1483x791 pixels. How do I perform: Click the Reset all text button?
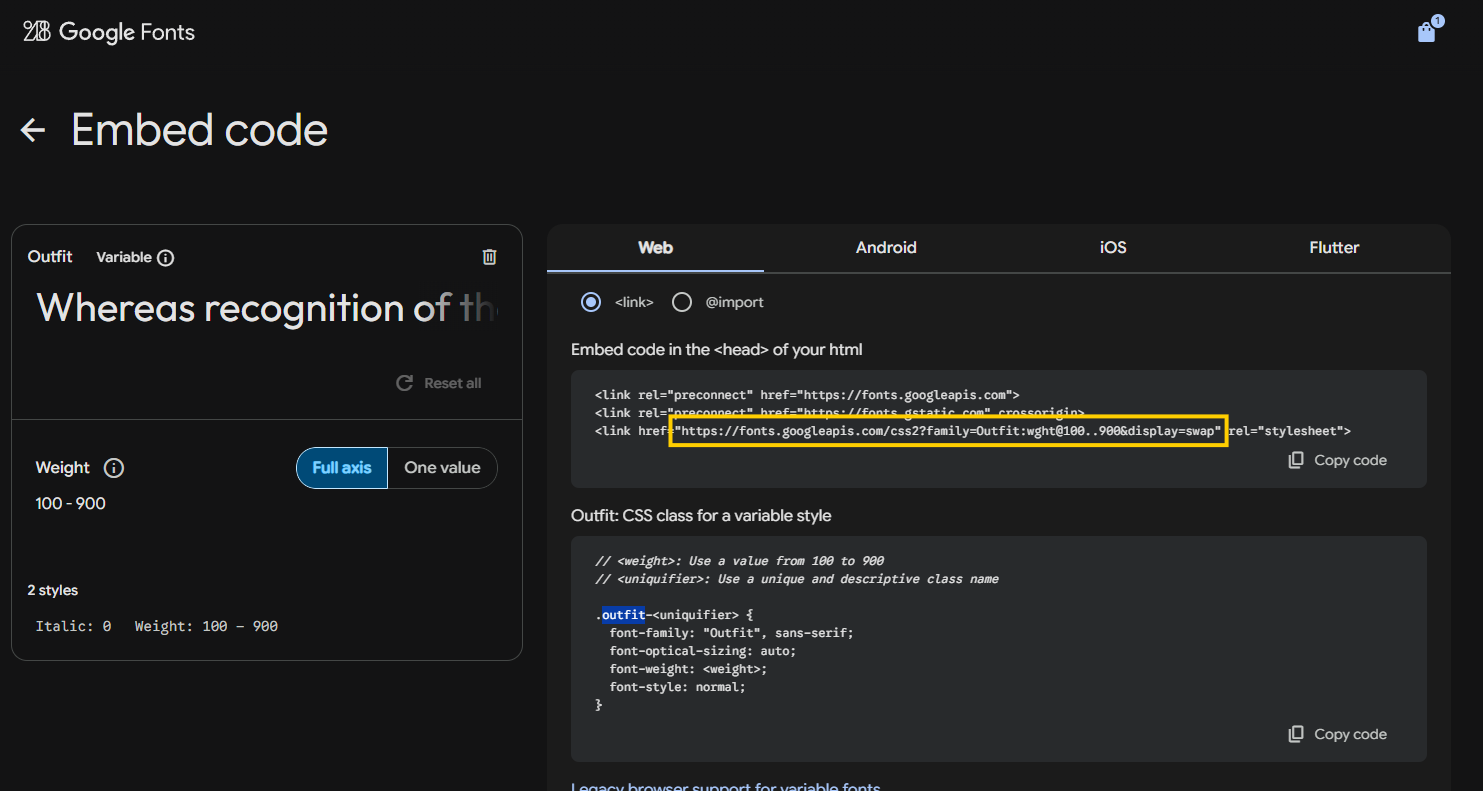452,383
